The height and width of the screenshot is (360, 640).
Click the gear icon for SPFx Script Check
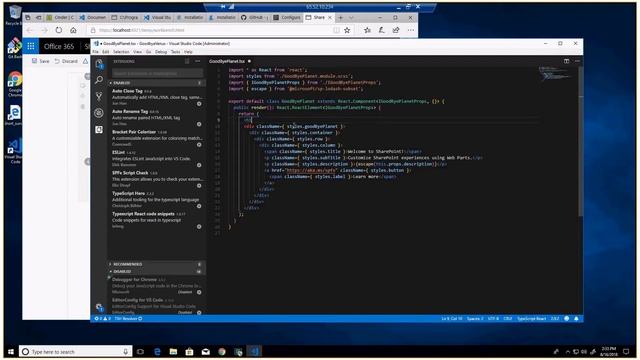click(x=199, y=186)
